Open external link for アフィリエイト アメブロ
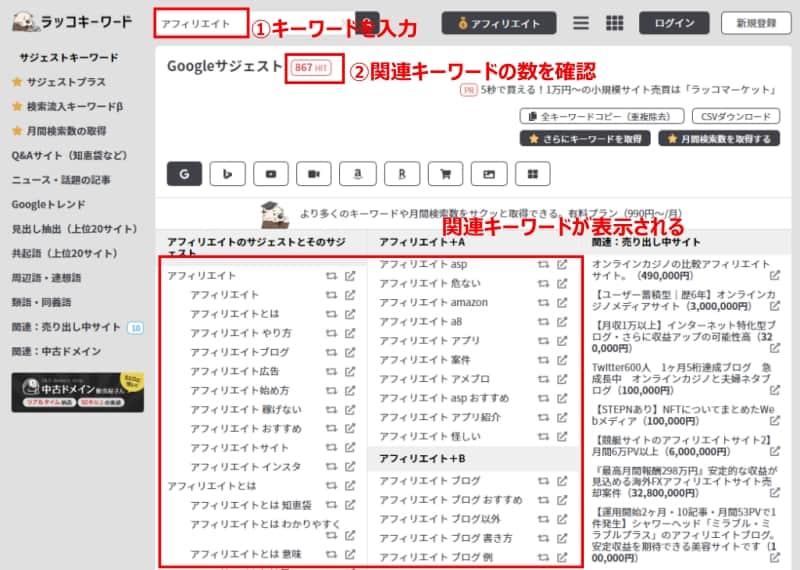The image size is (800, 570). pos(562,379)
